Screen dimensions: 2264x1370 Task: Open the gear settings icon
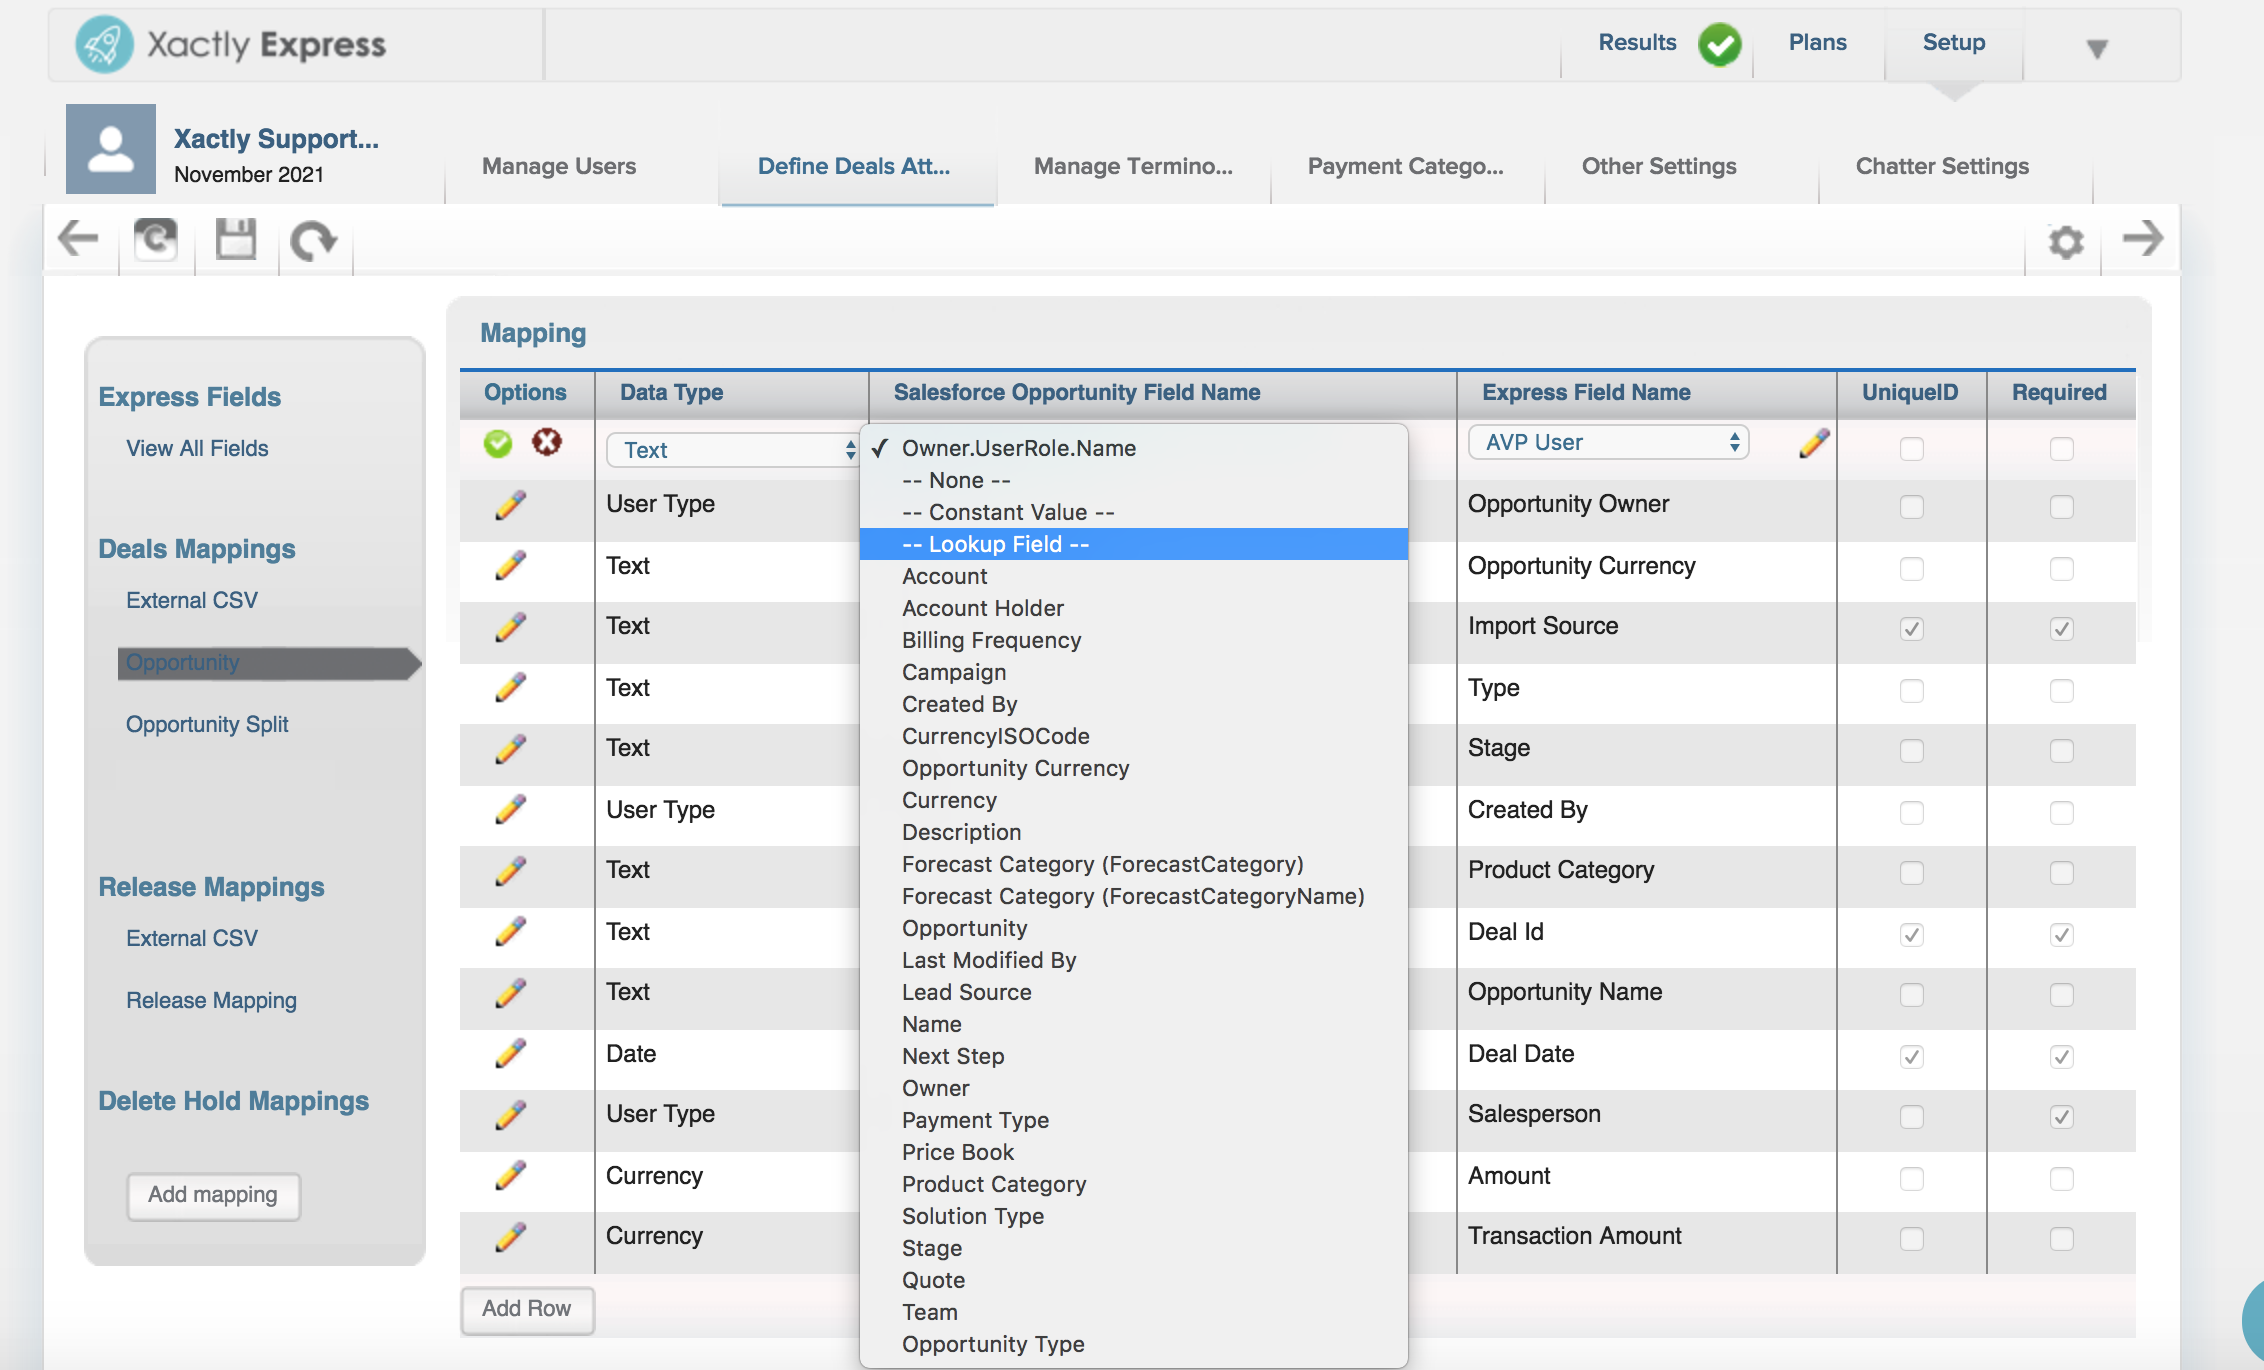point(2066,242)
